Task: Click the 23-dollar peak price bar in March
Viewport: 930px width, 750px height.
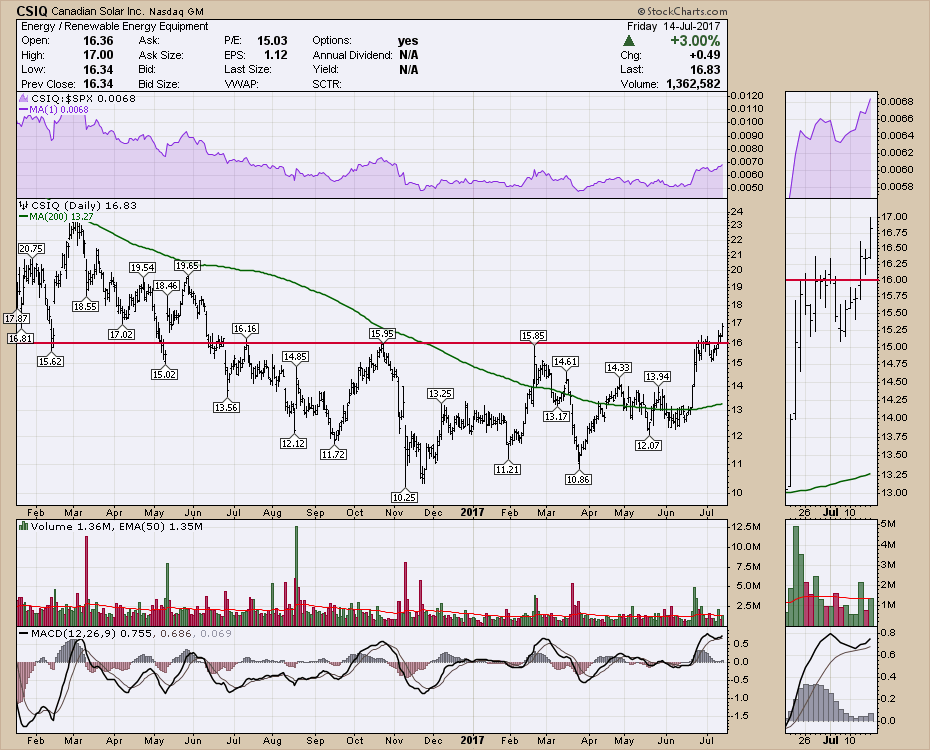Action: coord(75,232)
